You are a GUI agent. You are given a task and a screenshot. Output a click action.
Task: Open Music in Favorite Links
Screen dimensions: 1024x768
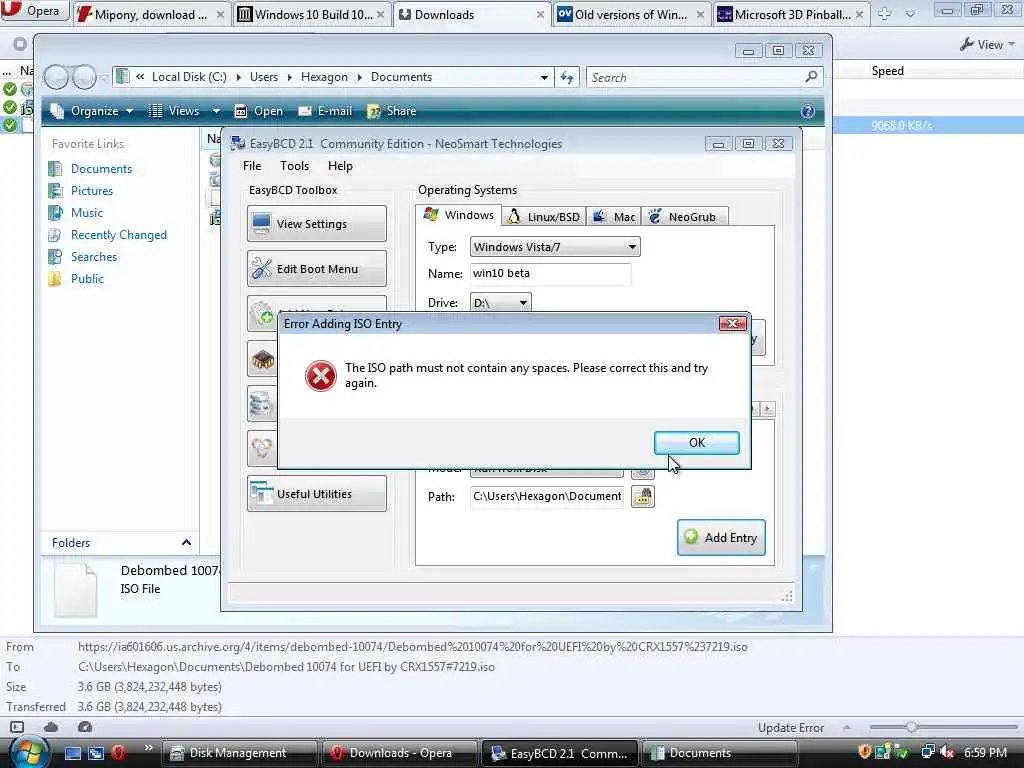click(87, 213)
